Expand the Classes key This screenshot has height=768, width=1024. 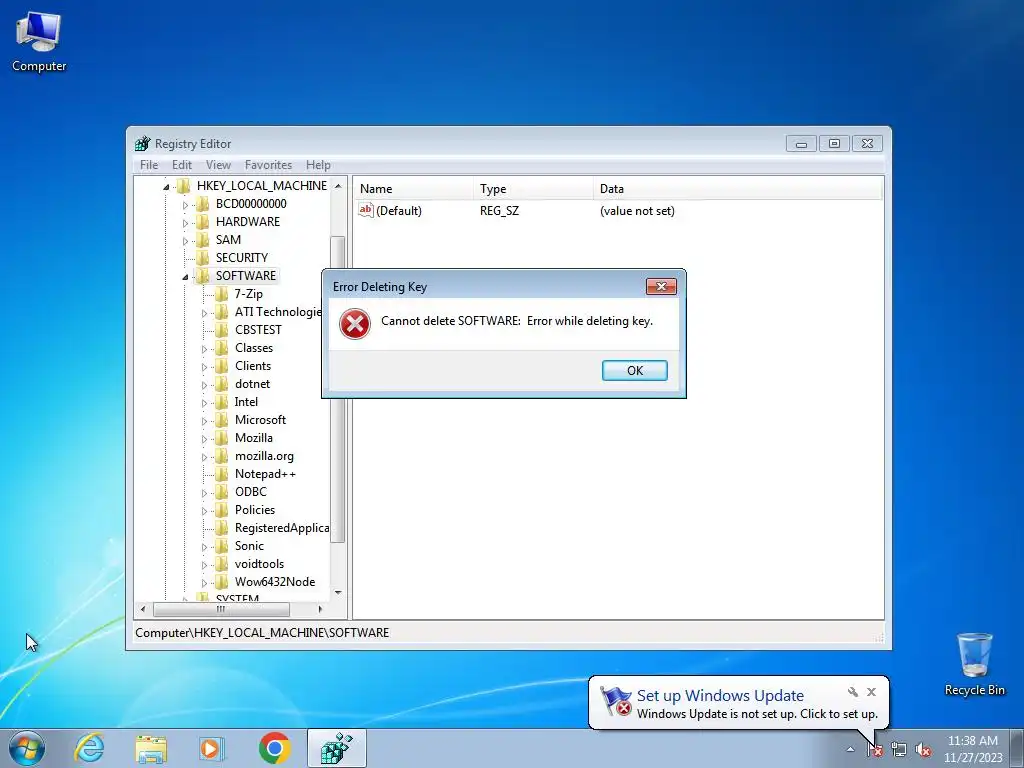(x=204, y=349)
